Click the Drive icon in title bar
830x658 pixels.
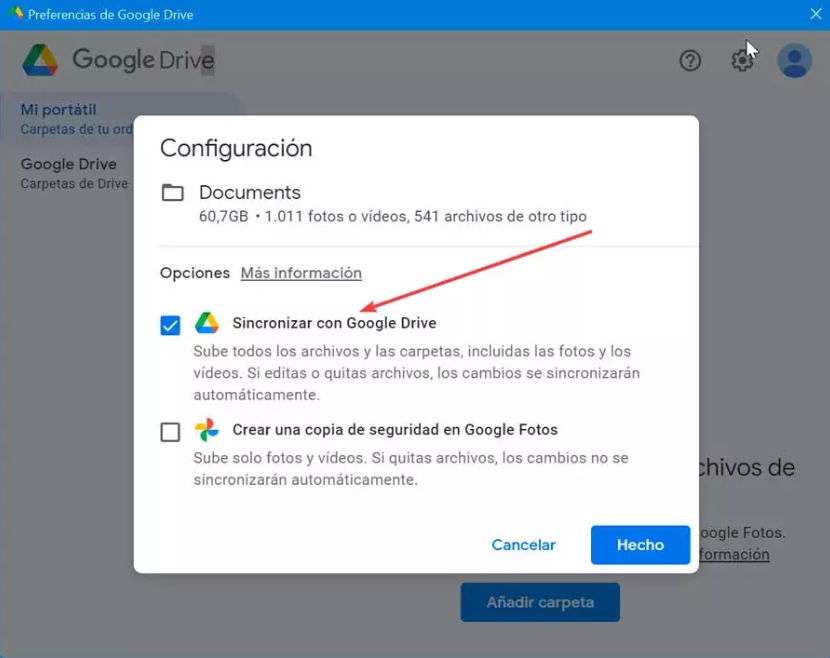click(16, 13)
